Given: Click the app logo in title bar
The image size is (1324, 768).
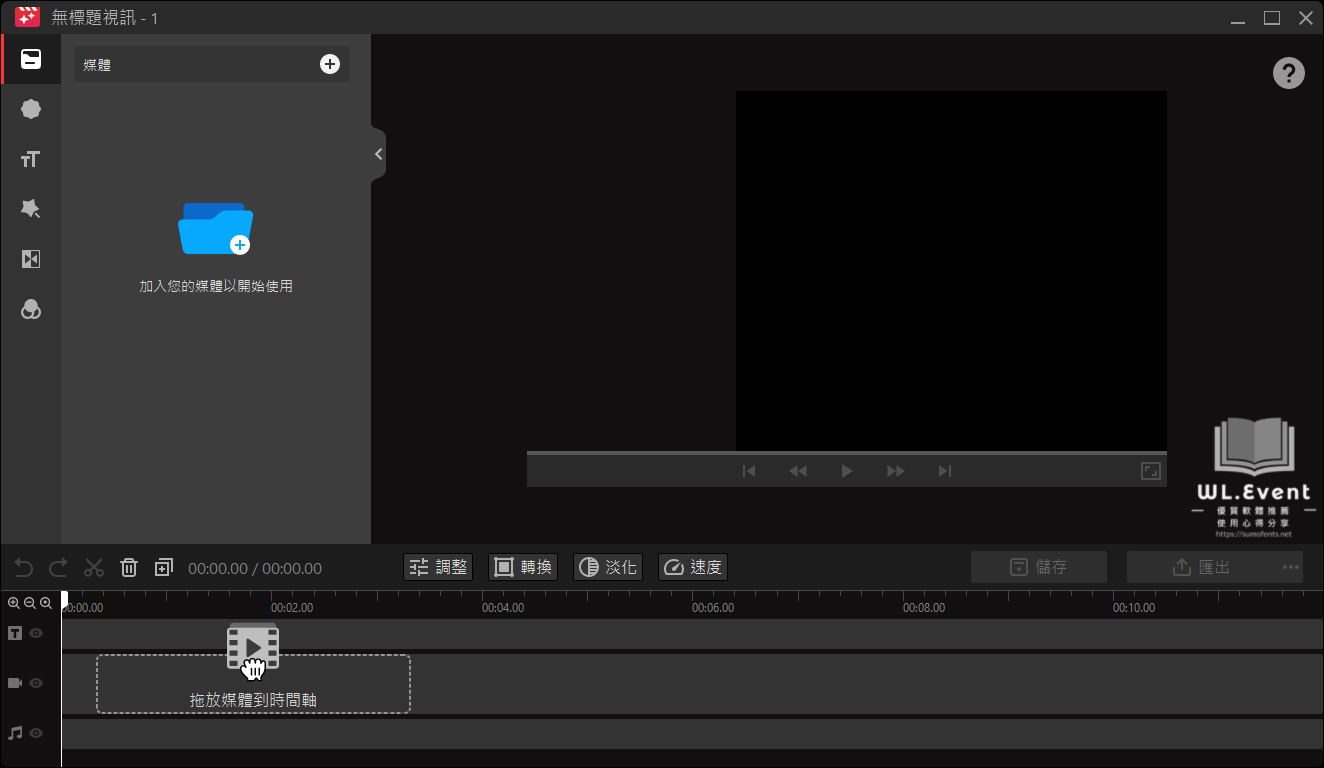Looking at the screenshot, I should pyautogui.click(x=28, y=17).
